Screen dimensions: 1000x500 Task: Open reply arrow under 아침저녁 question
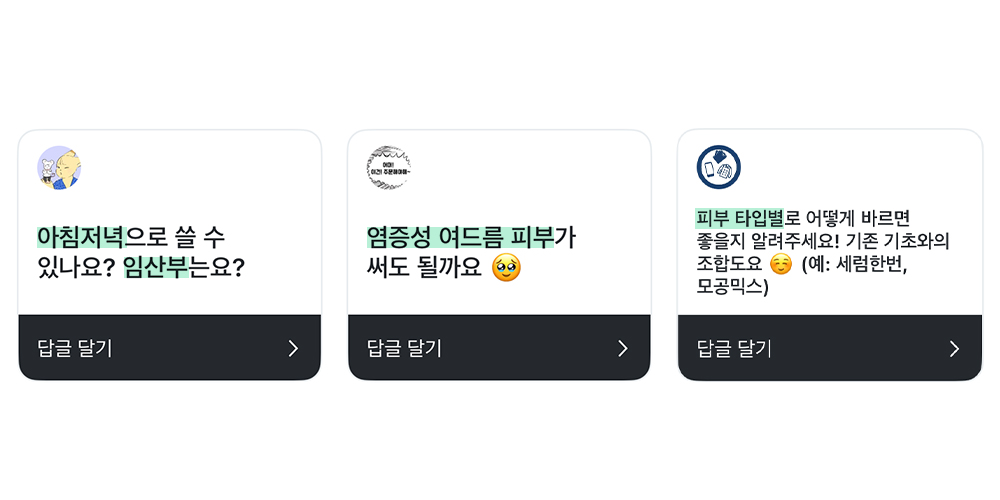[293, 348]
